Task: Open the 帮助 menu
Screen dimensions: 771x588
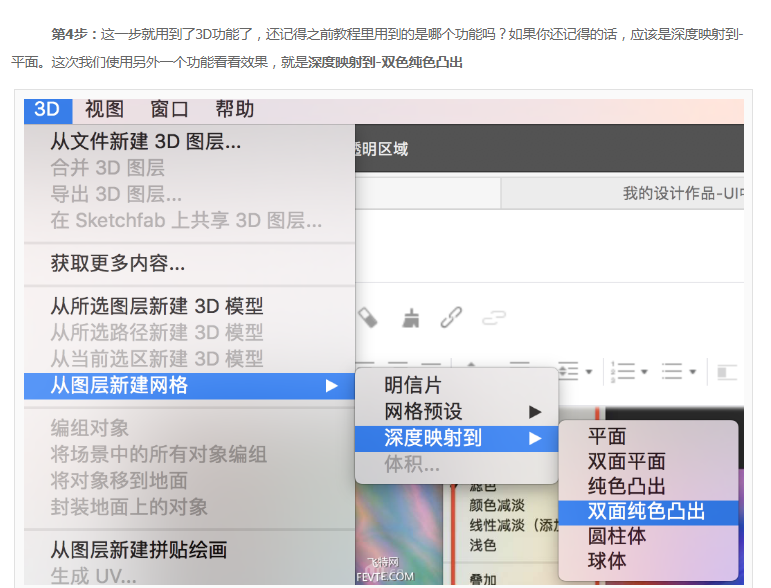Action: coord(235,110)
